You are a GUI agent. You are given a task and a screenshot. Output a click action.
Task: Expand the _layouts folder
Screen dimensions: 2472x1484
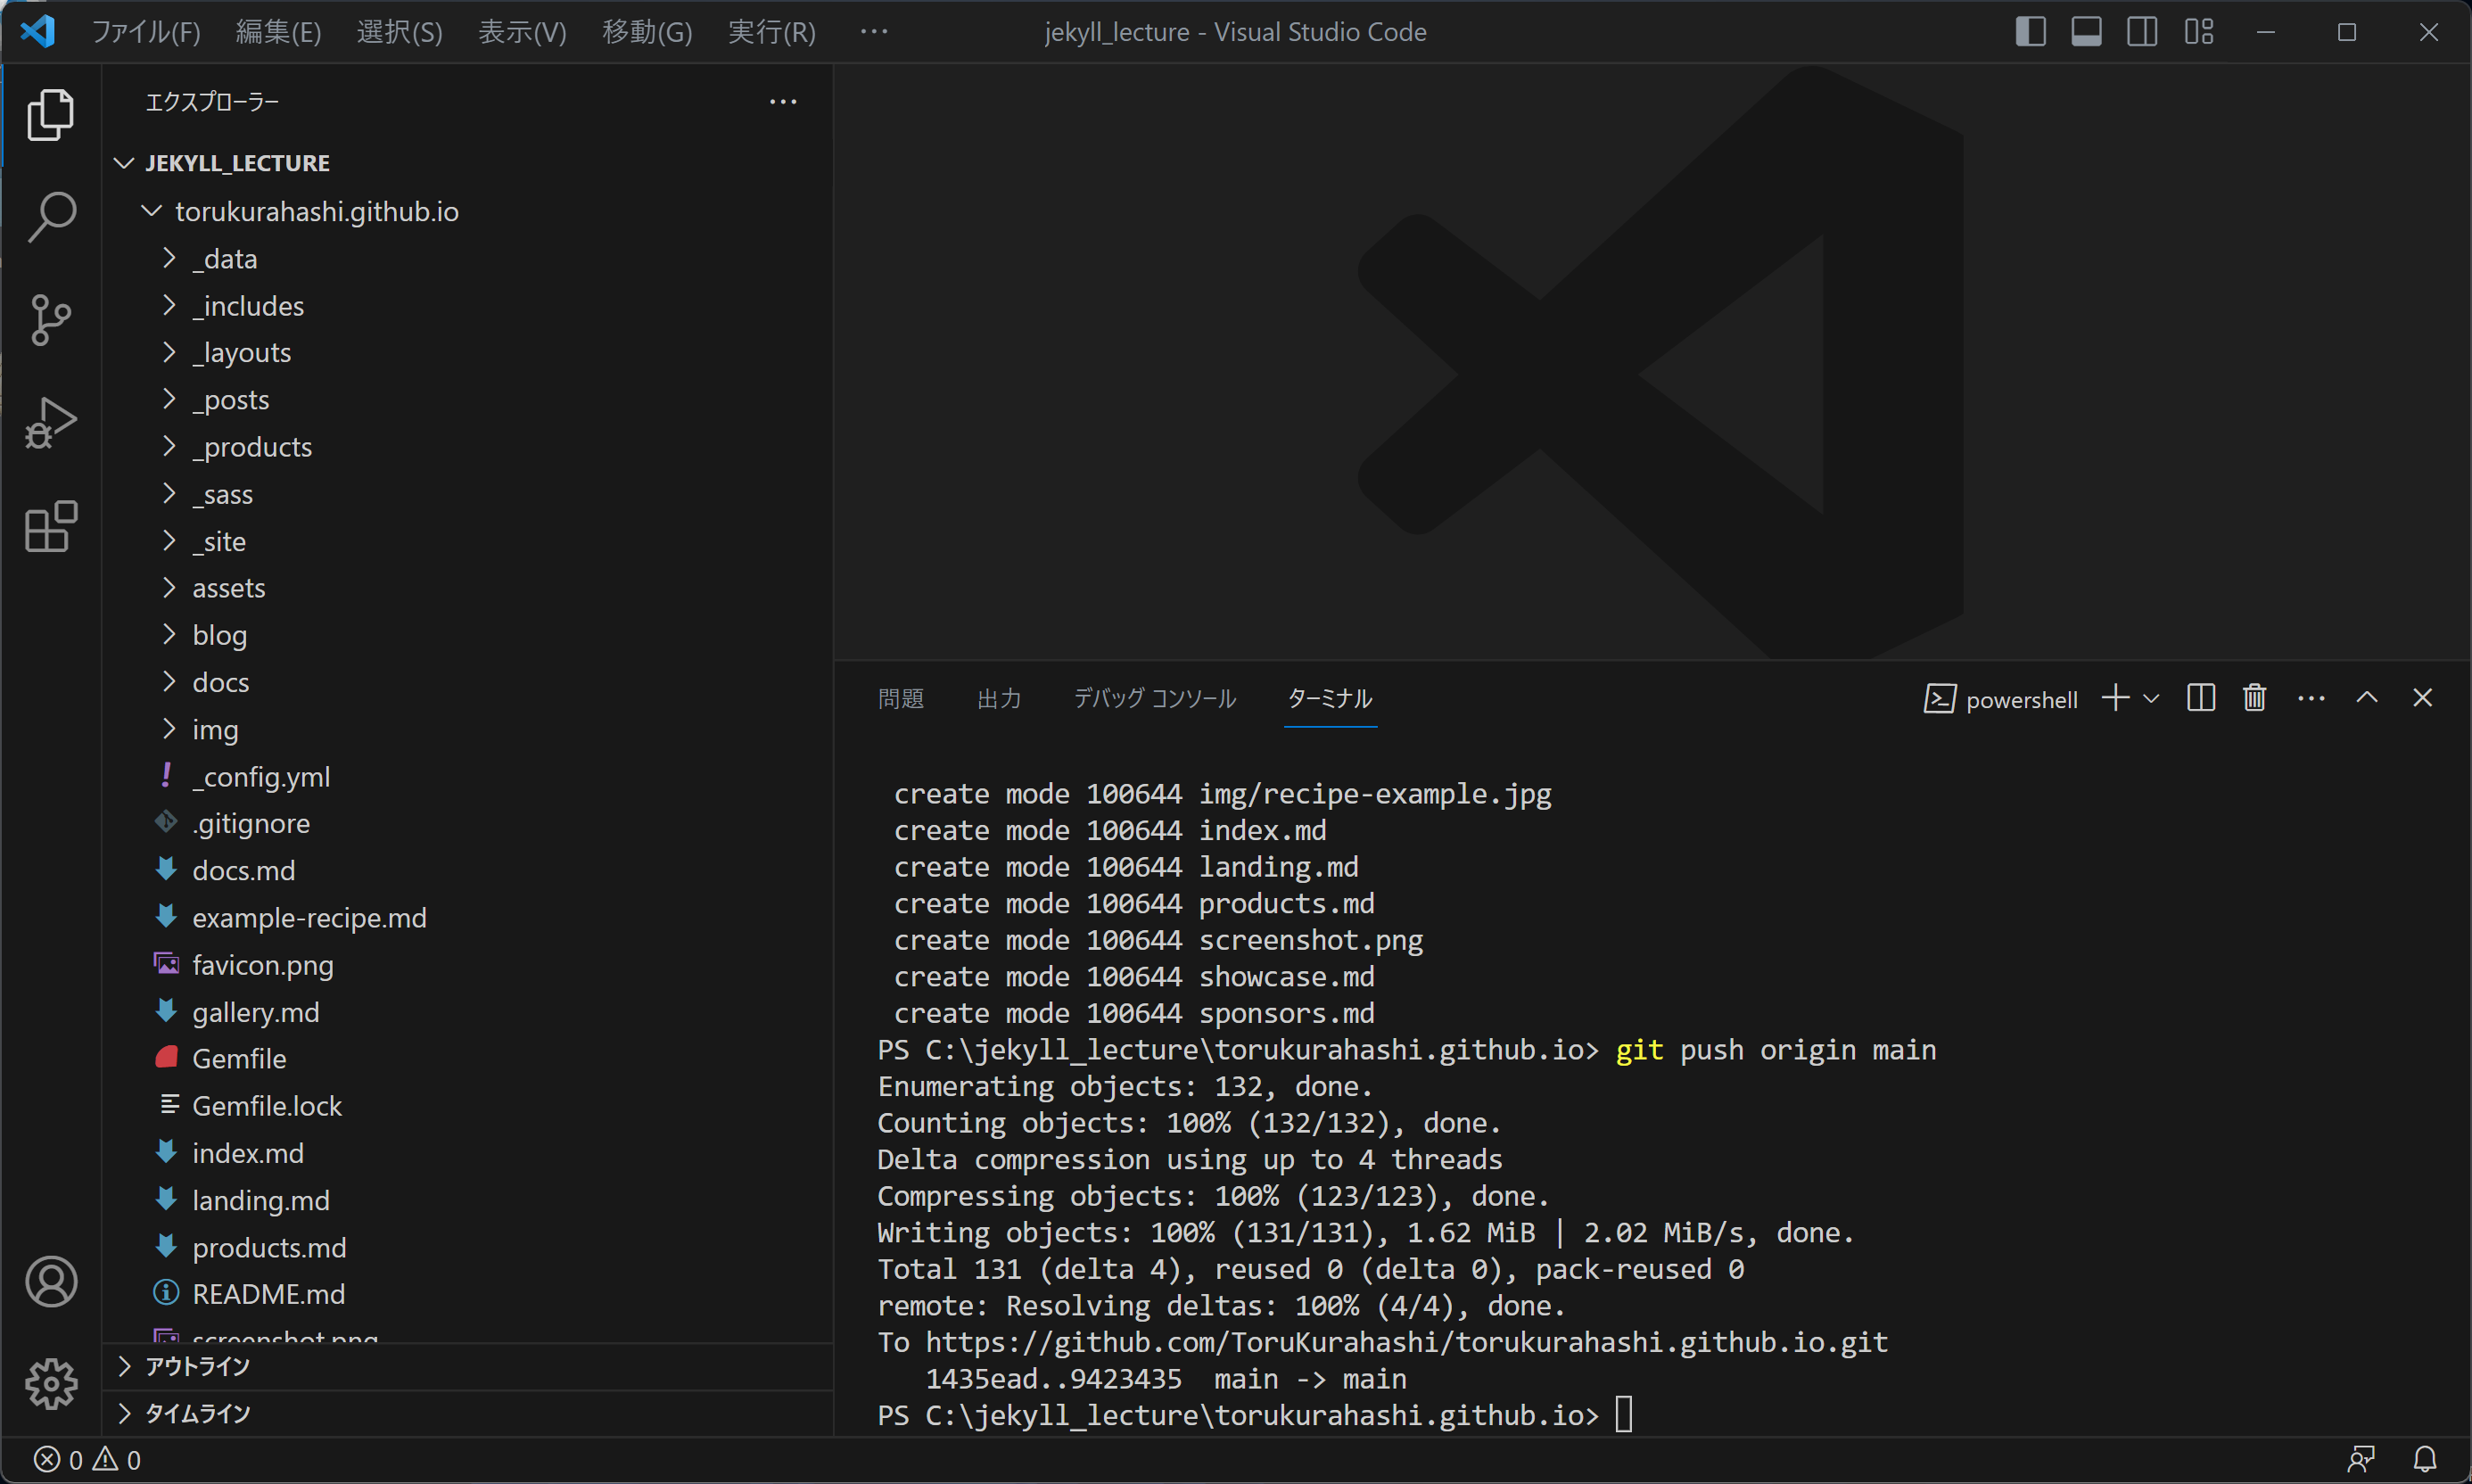pyautogui.click(x=468, y=353)
